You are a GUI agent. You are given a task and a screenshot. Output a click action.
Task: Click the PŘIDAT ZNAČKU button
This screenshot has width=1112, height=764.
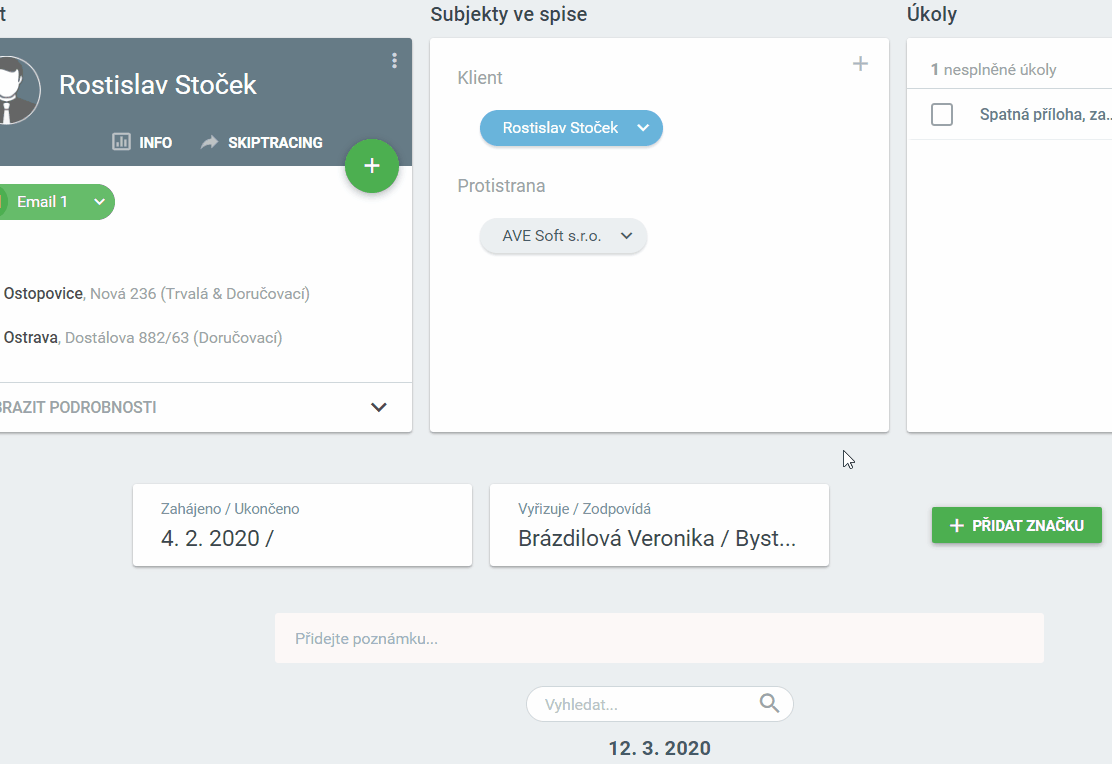(x=1016, y=525)
